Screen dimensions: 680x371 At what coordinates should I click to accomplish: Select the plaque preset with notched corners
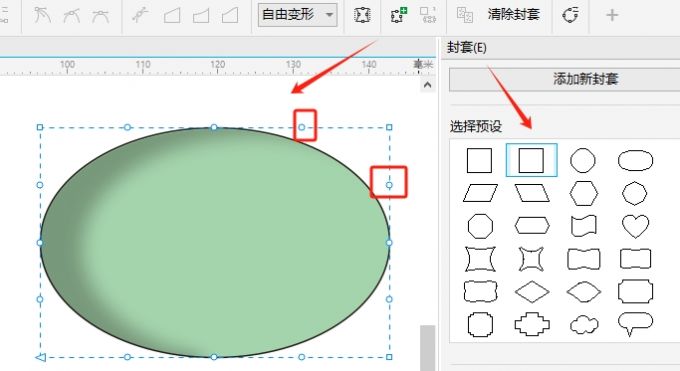635,291
